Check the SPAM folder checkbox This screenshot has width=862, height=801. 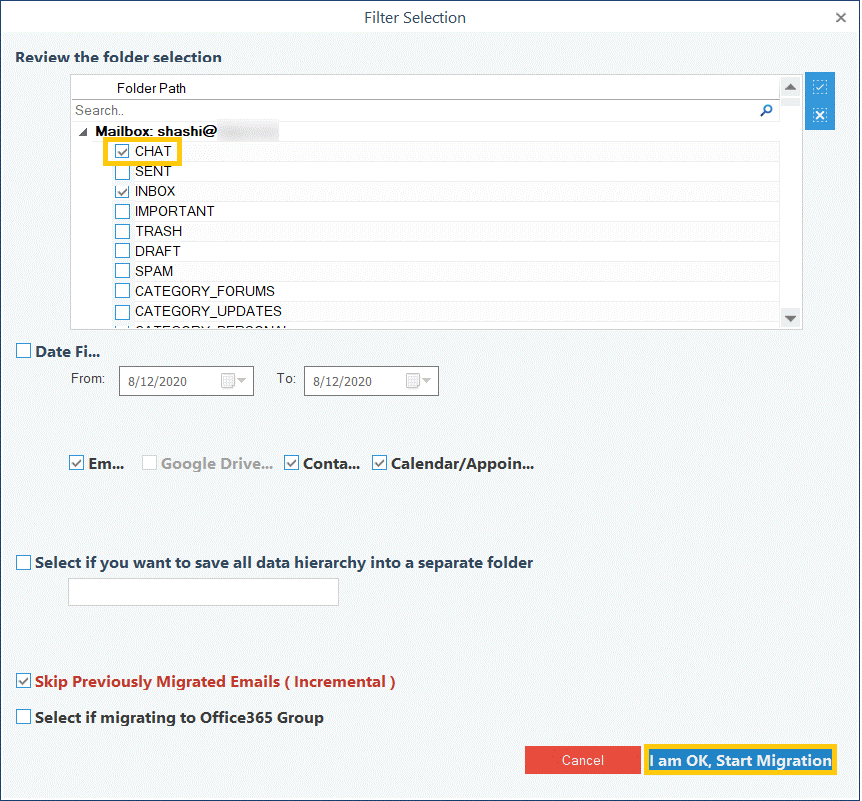click(122, 271)
